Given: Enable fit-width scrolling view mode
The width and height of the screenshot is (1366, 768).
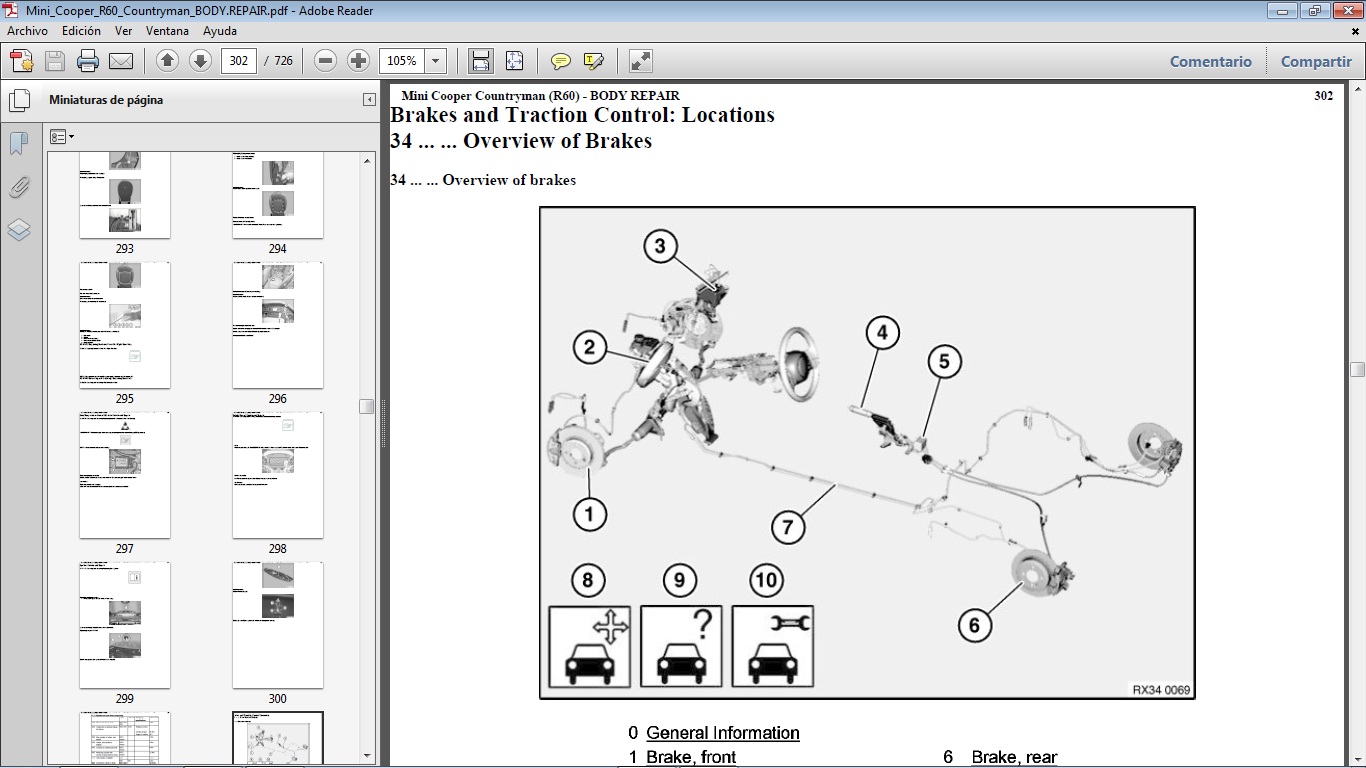Looking at the screenshot, I should 480,61.
